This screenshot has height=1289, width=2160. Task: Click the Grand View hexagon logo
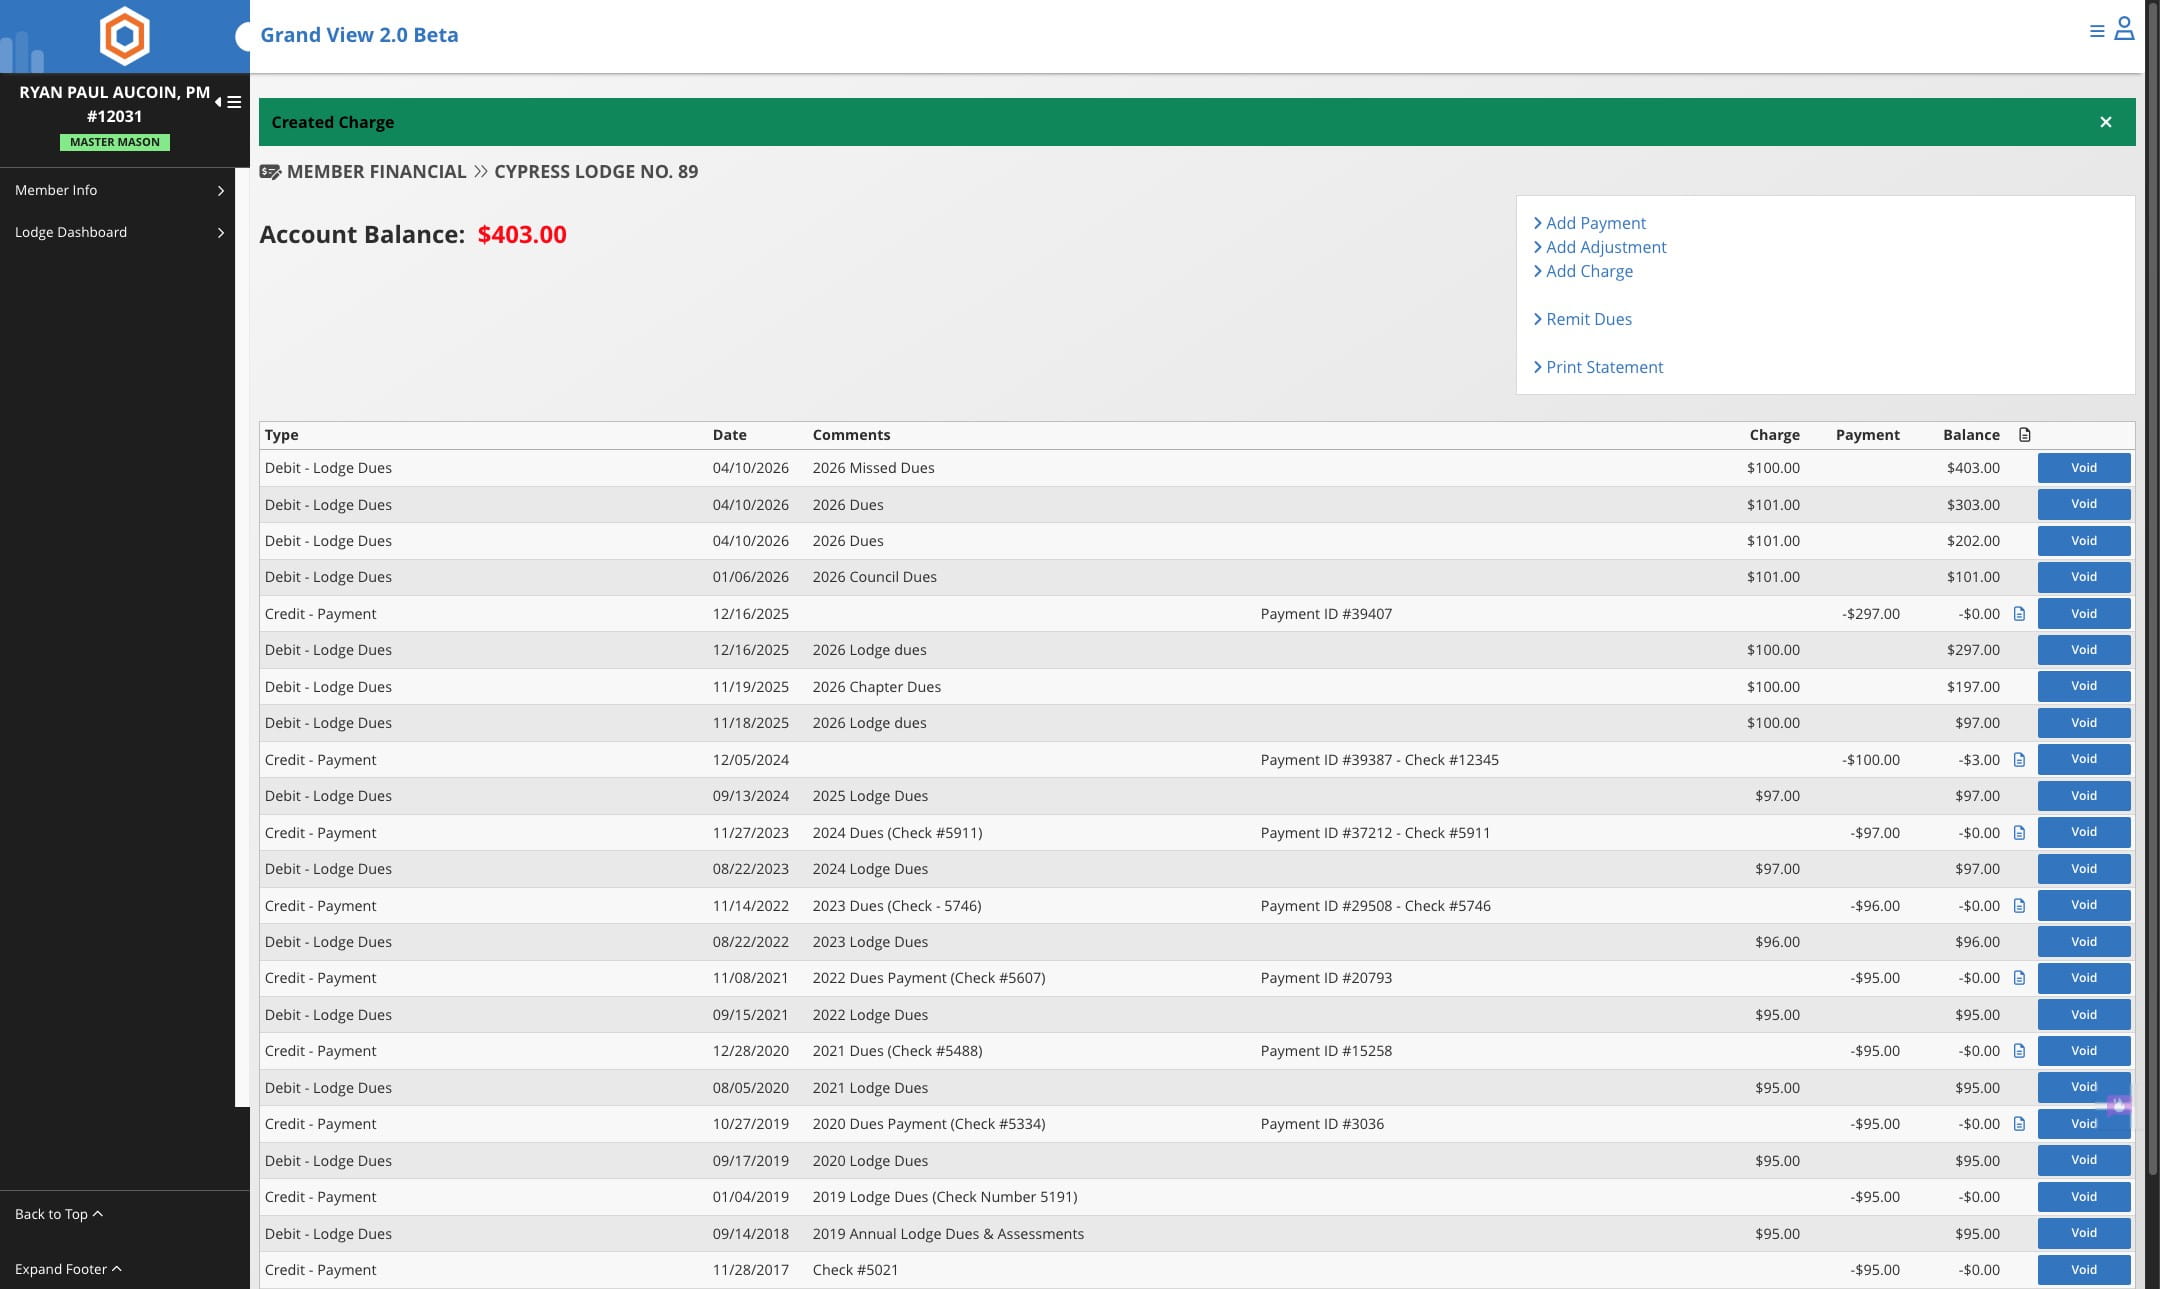point(125,36)
